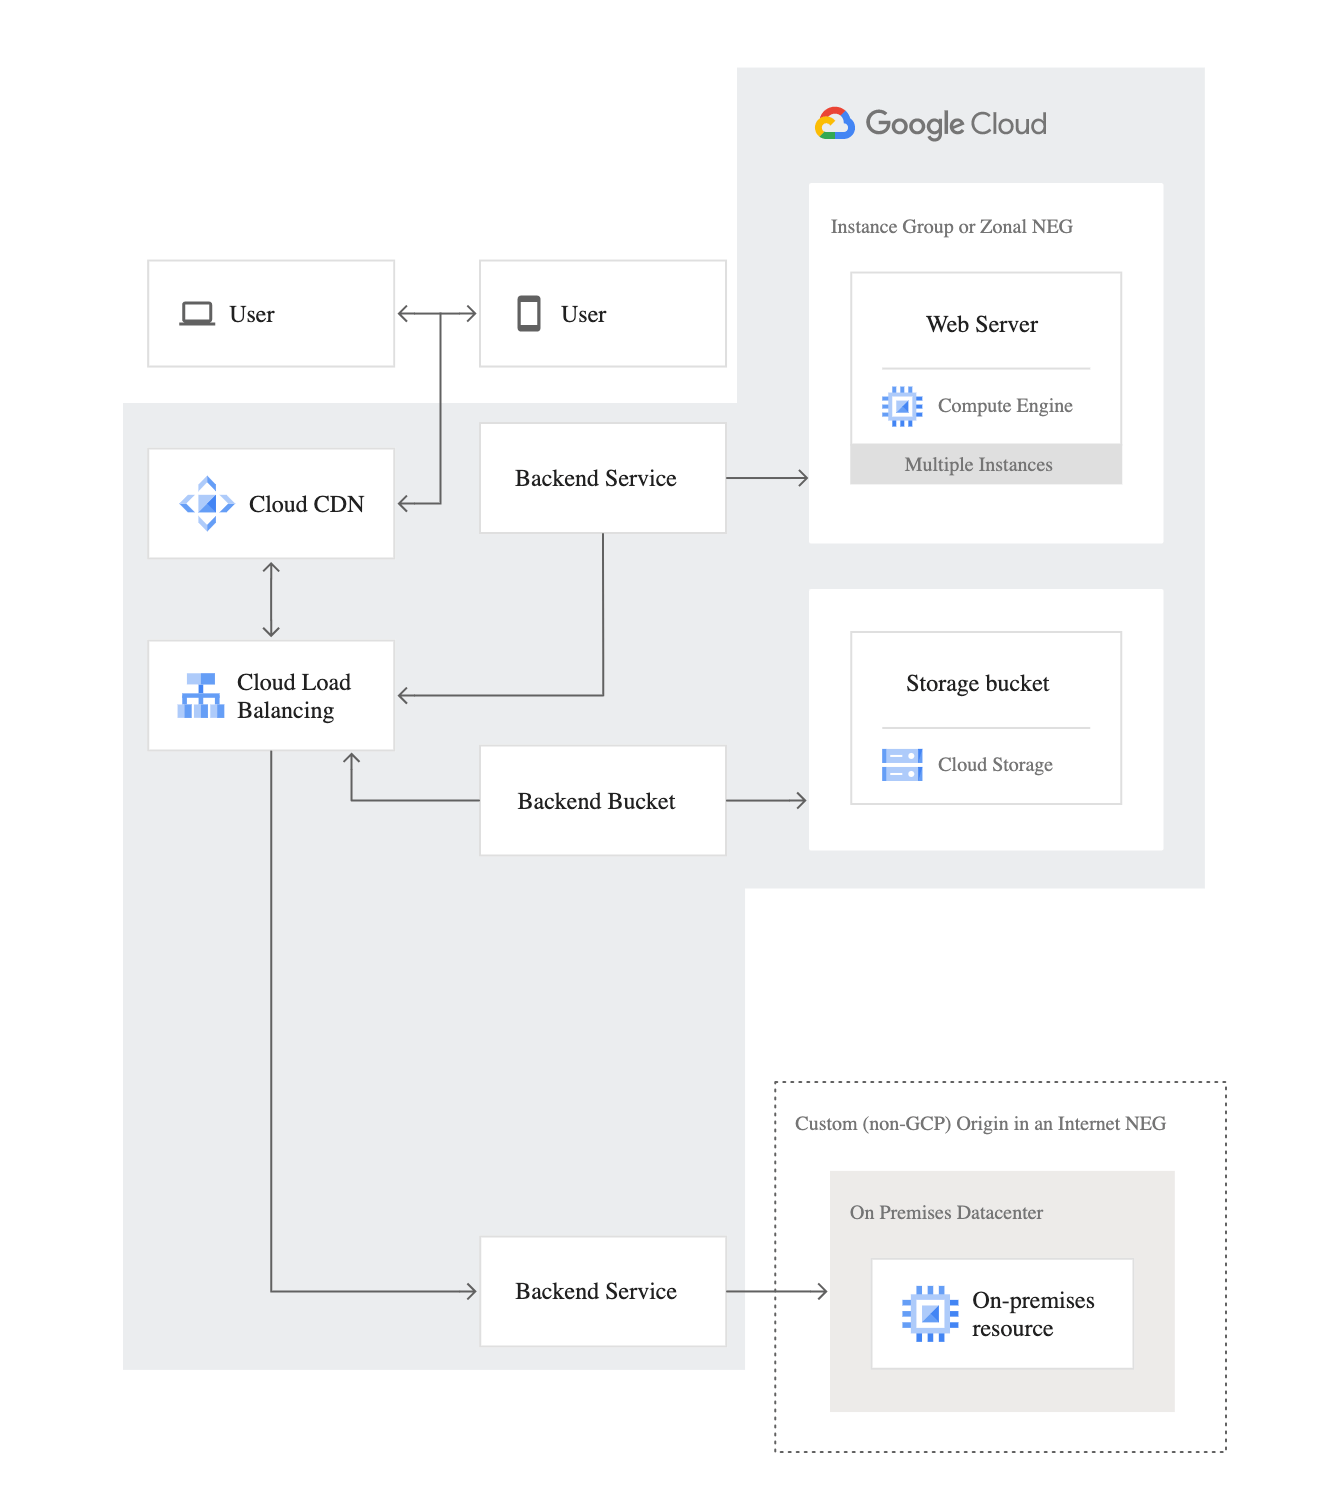Image resolution: width=1328 pixels, height=1488 pixels.
Task: Select the On-premises resource chip icon
Action: coord(931,1314)
